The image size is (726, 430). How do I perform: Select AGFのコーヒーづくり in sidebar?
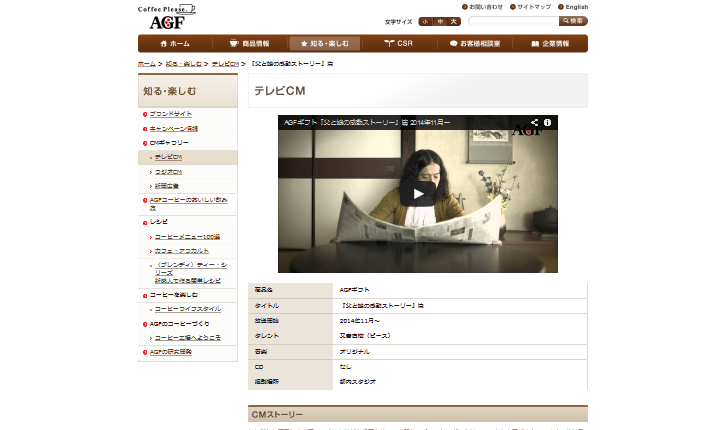click(x=179, y=324)
